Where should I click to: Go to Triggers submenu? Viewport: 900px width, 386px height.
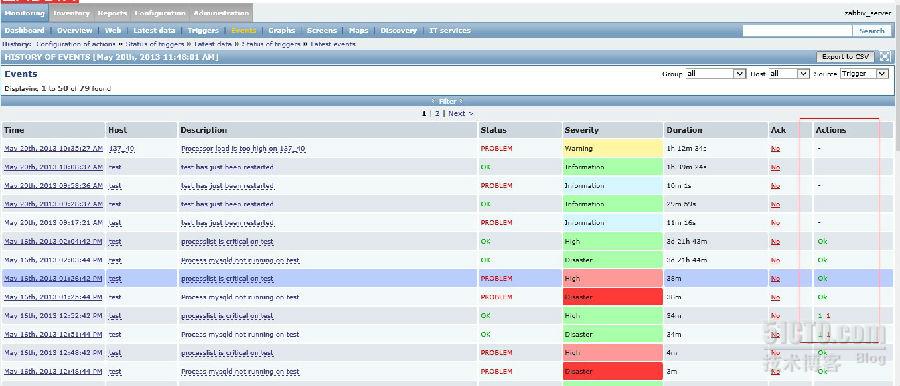pos(203,30)
